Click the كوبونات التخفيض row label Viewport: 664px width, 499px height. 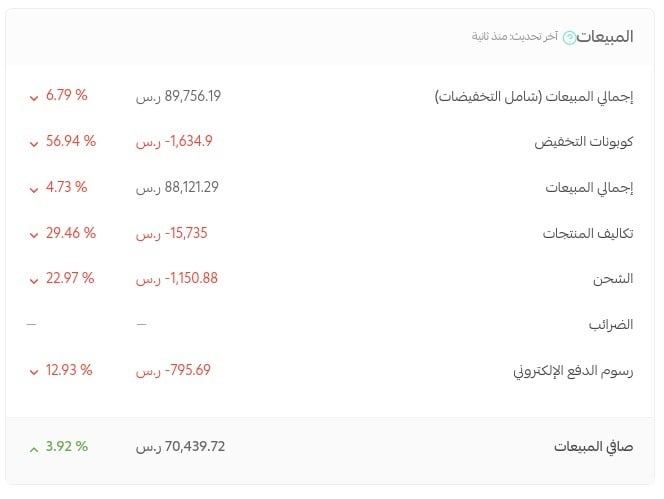point(584,142)
